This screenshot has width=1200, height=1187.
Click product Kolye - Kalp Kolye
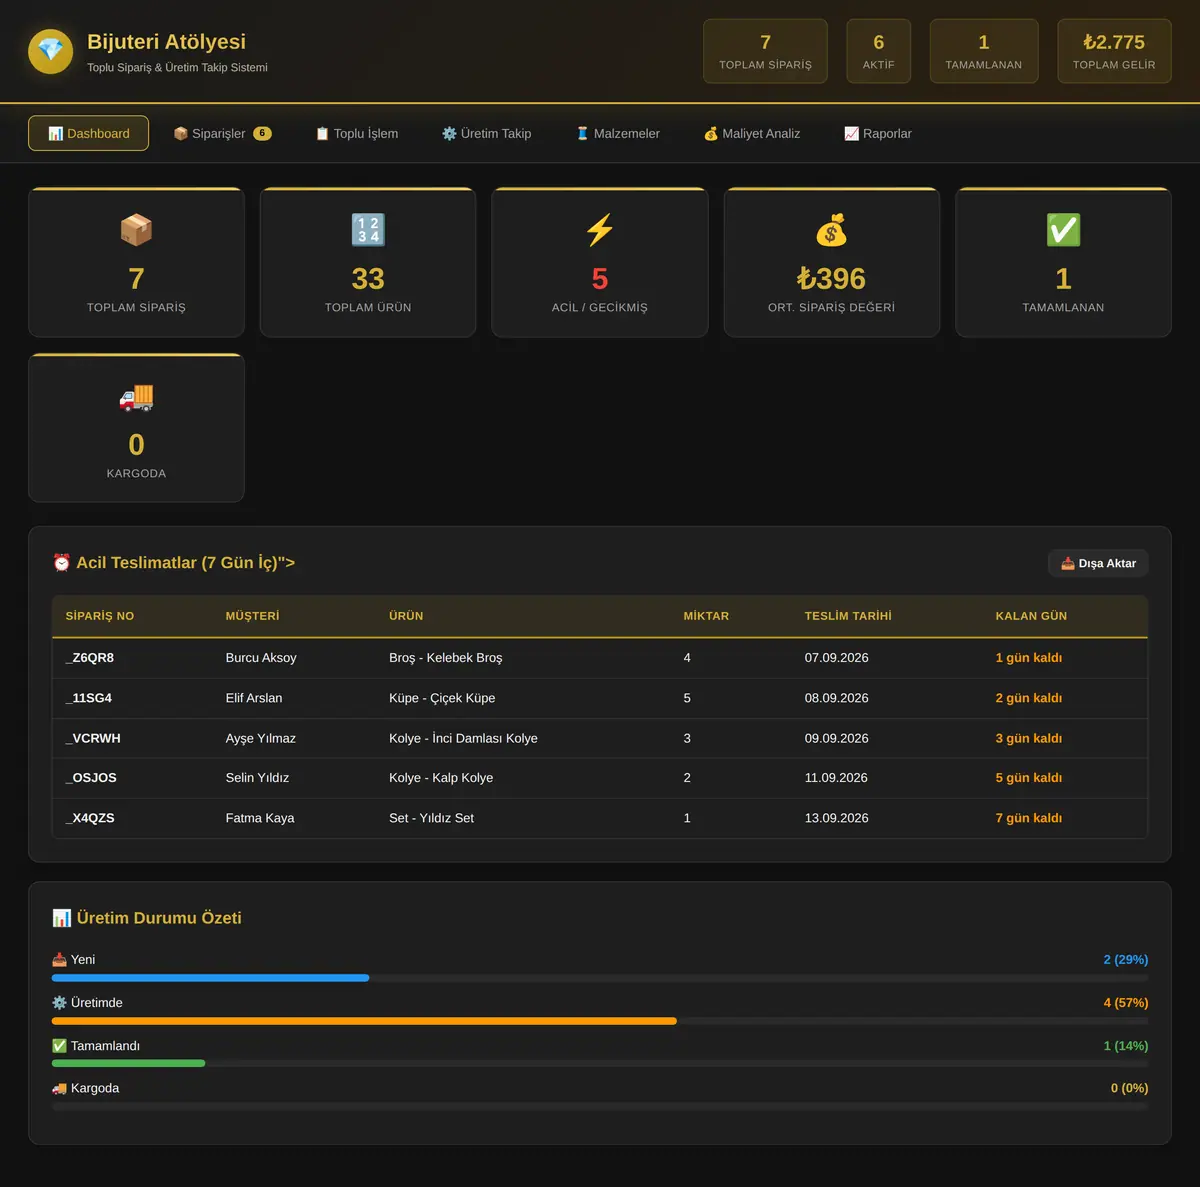441,778
